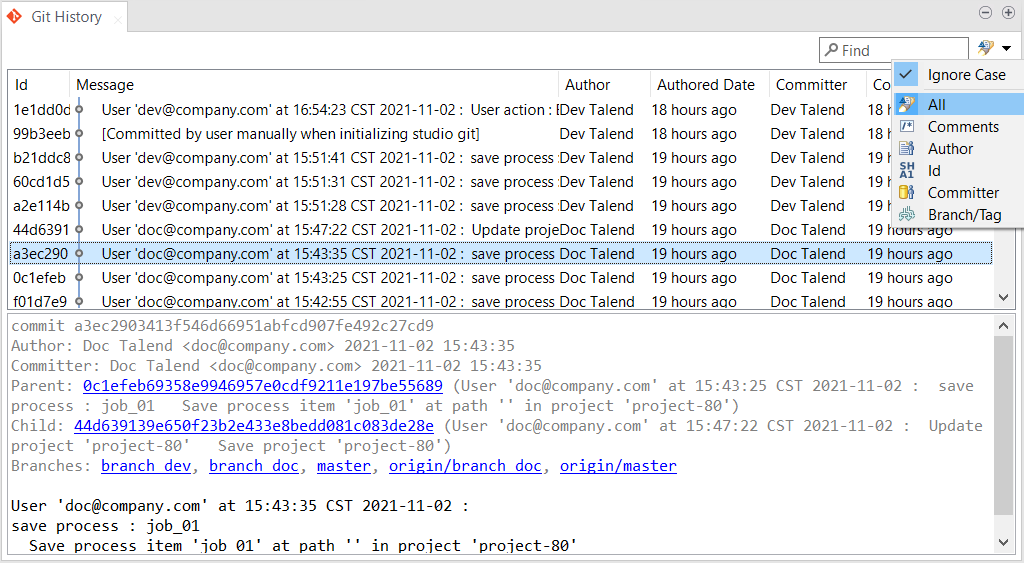
Task: Choose the Committer menu entry
Action: click(x=963, y=192)
